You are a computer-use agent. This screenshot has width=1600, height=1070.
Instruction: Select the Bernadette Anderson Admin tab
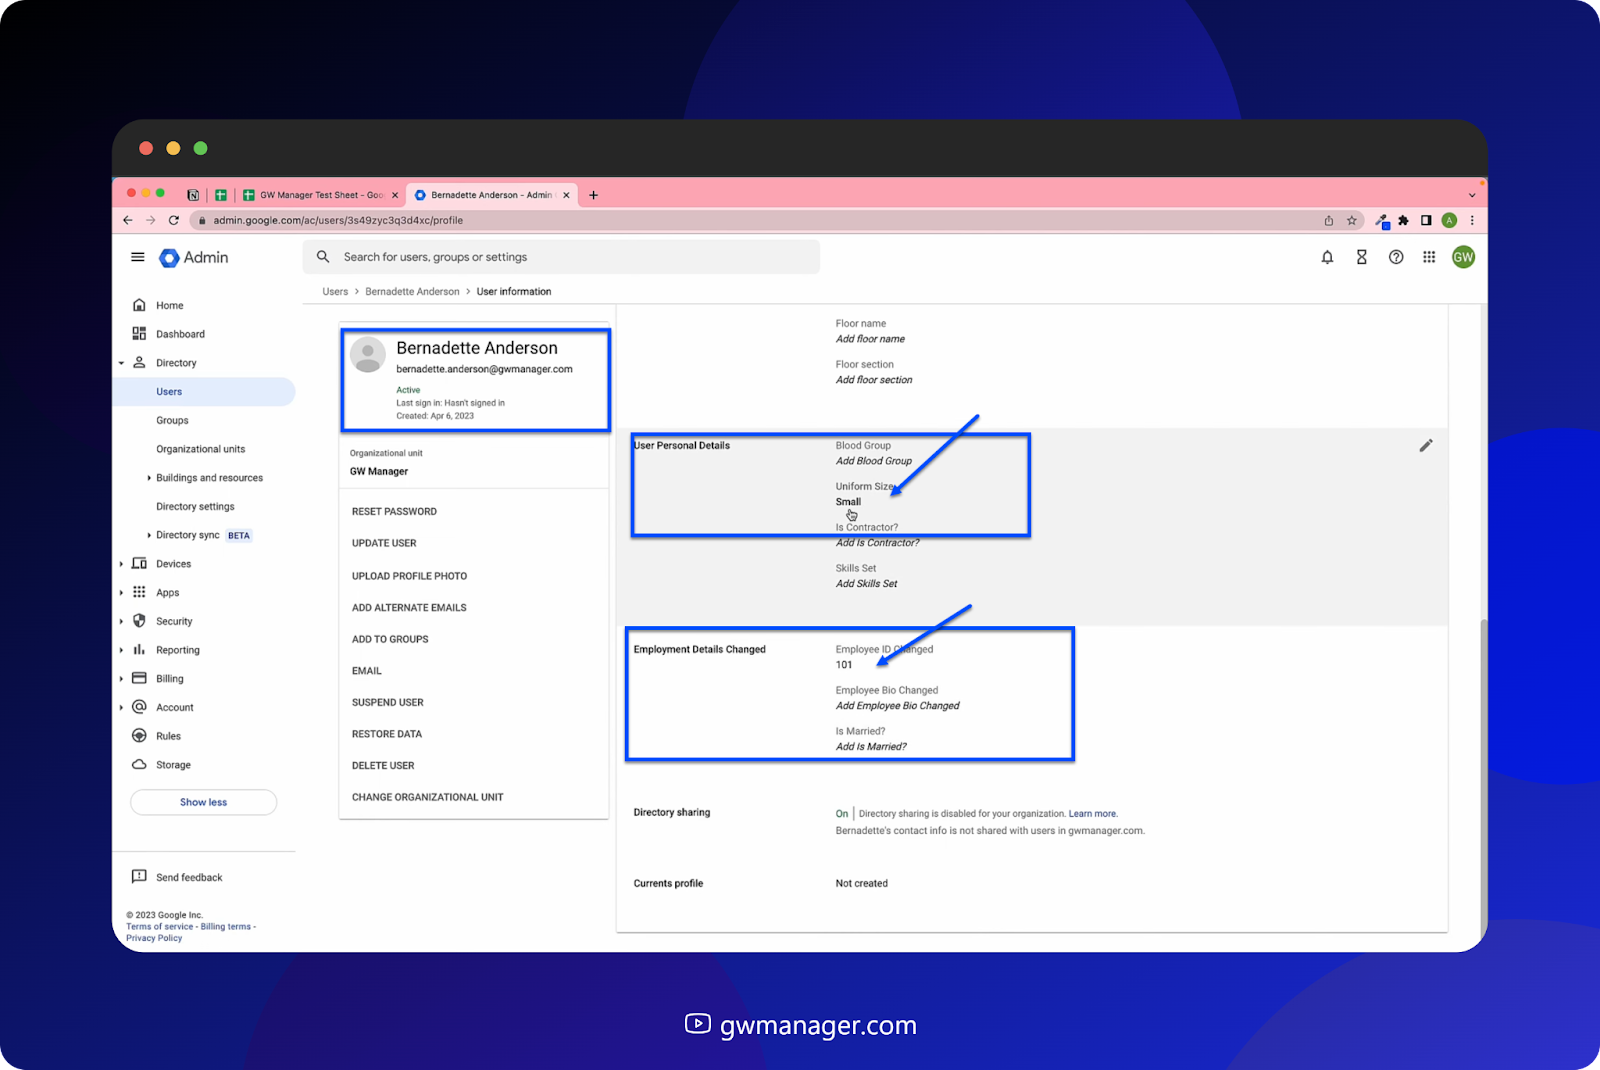491,195
